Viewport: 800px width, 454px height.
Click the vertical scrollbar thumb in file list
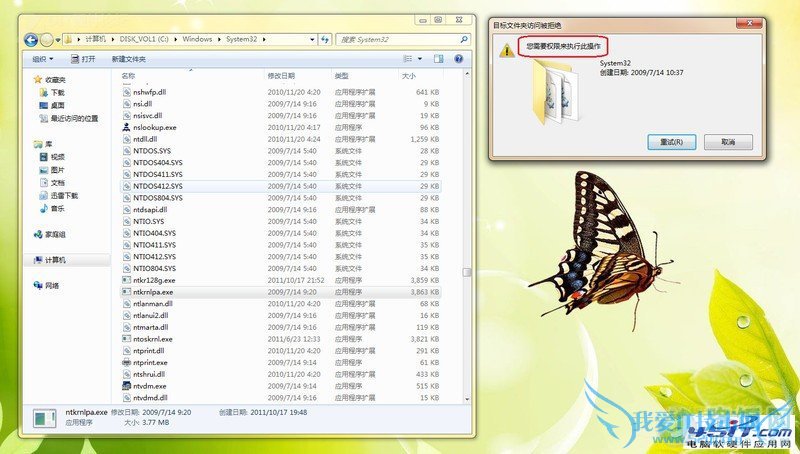tap(466, 272)
